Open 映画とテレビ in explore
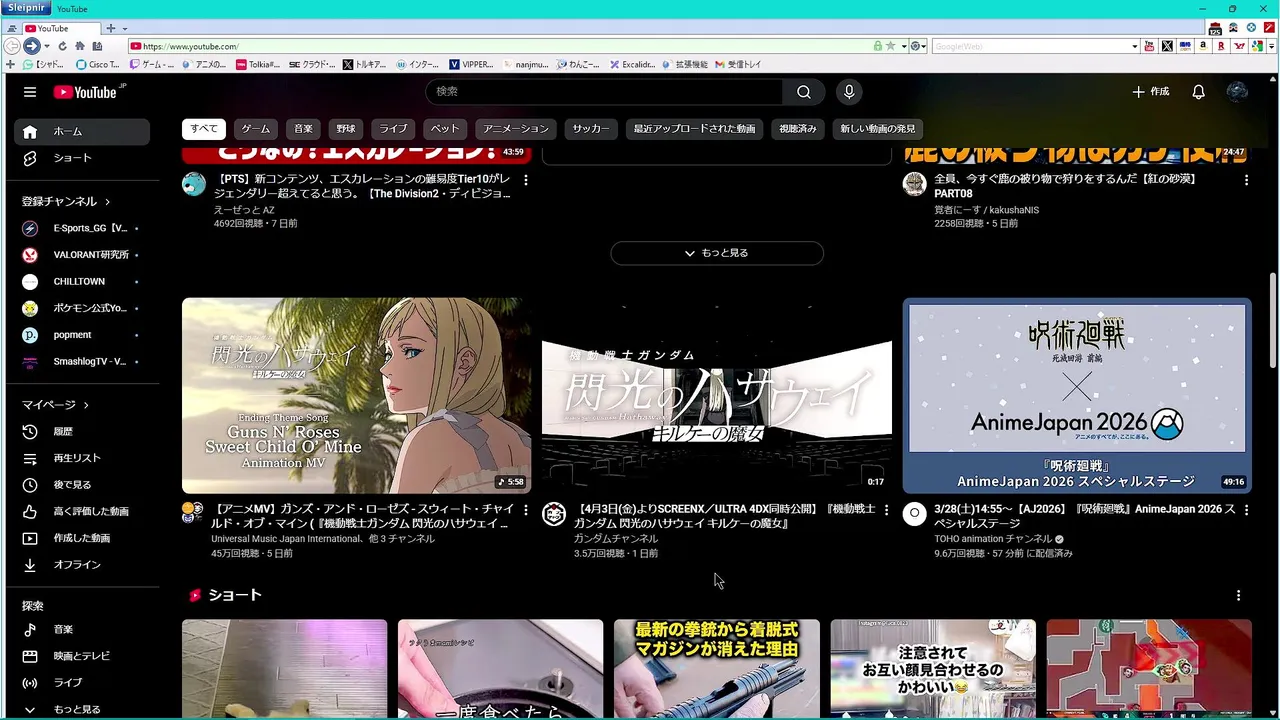 click(82, 656)
